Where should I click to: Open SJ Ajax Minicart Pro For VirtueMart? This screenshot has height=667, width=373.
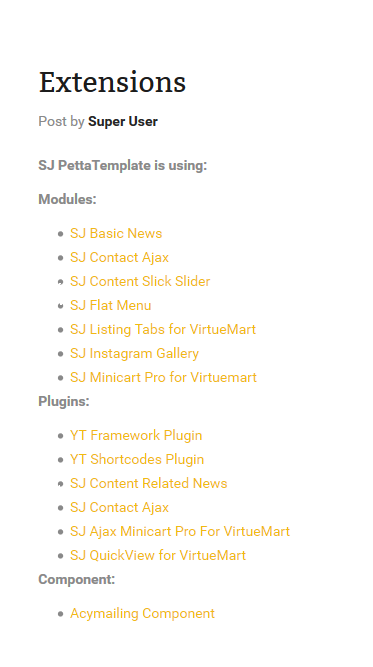[180, 531]
